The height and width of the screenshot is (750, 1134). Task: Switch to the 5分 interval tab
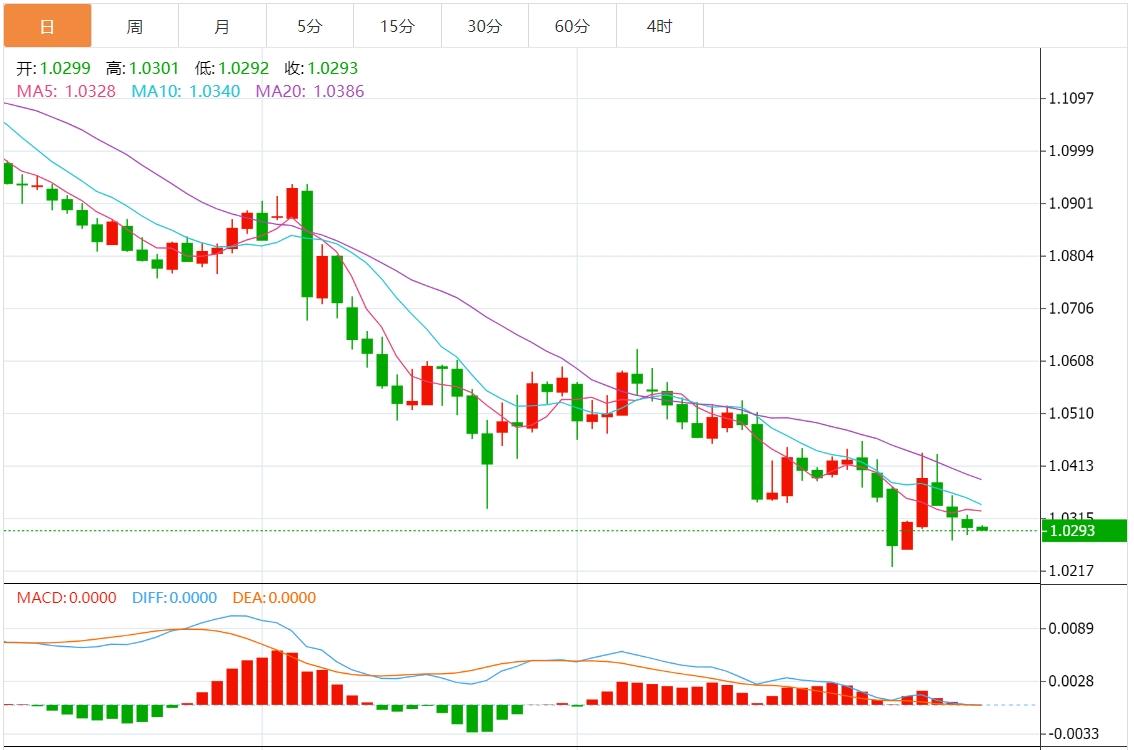pos(309,26)
